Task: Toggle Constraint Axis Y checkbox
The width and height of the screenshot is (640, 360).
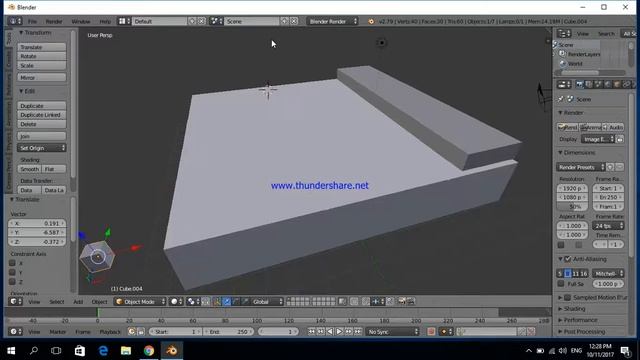Action: 12,272
